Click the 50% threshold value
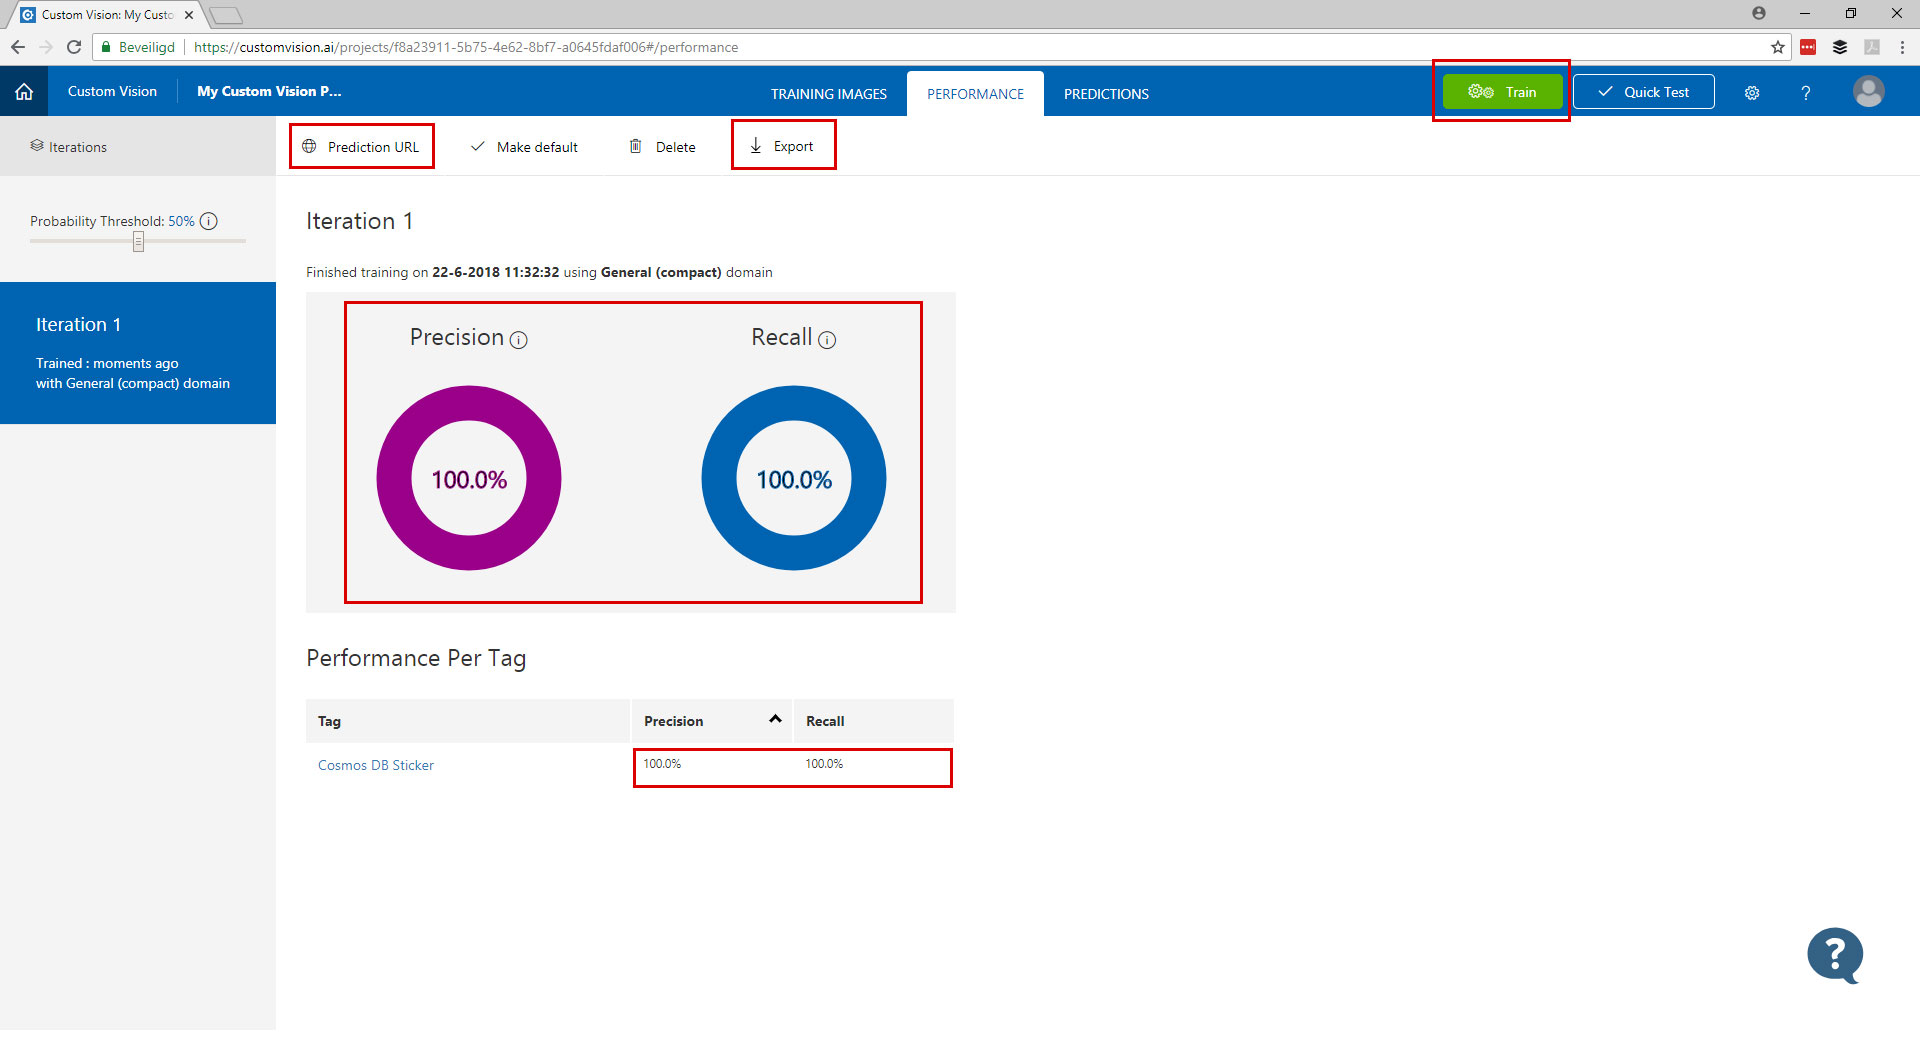The height and width of the screenshot is (1040, 1920). (x=181, y=221)
